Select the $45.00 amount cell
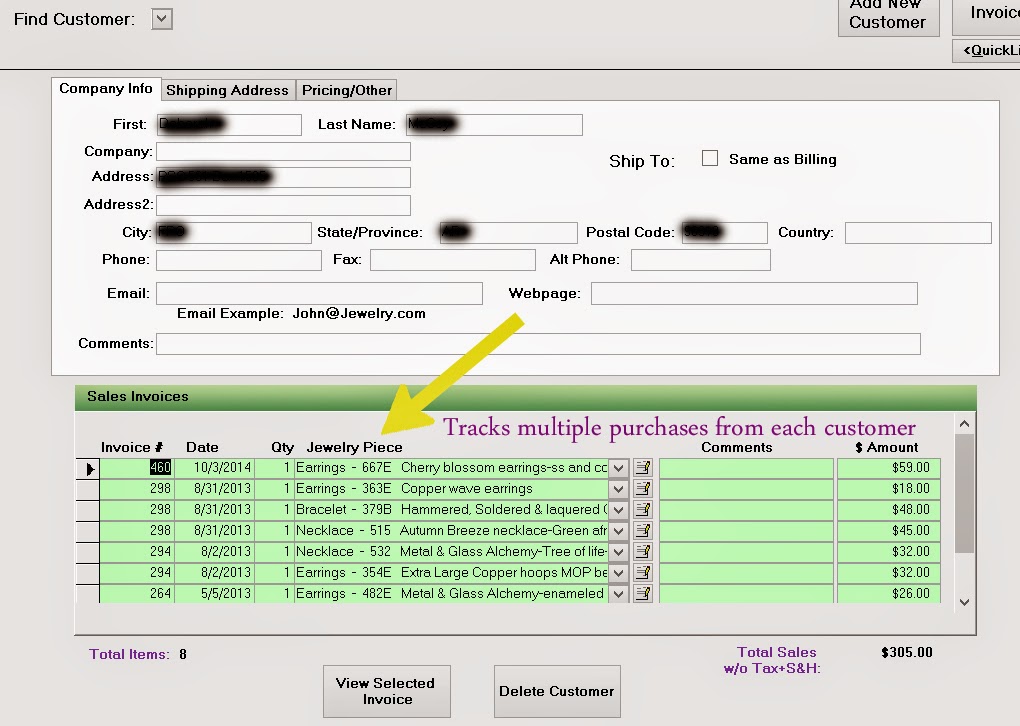Viewport: 1020px width, 726px height. pos(889,531)
